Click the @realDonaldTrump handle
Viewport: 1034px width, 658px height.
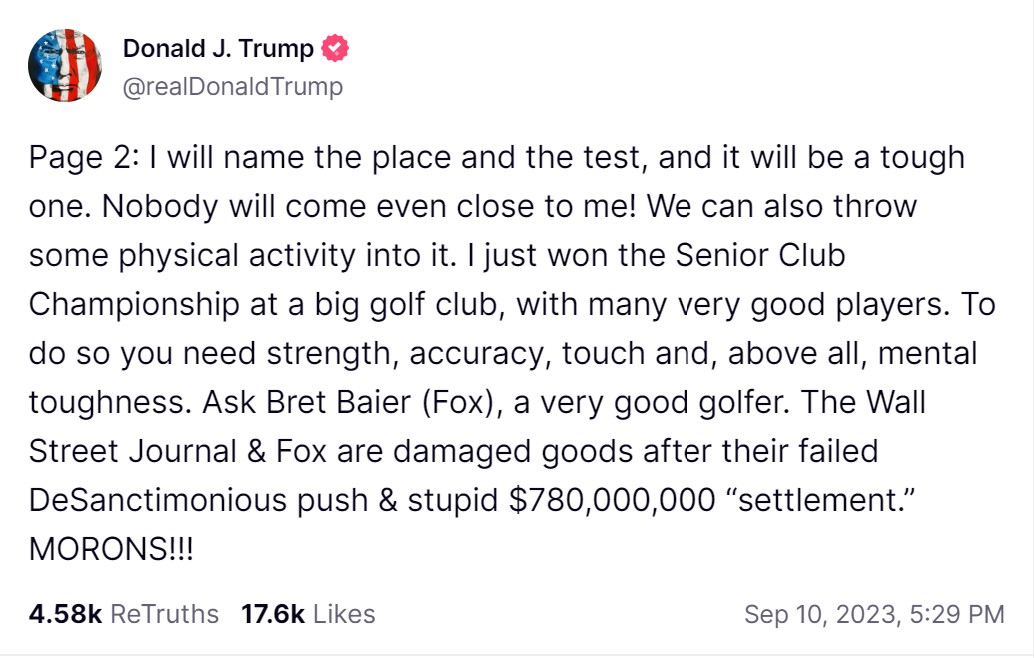click(x=232, y=87)
